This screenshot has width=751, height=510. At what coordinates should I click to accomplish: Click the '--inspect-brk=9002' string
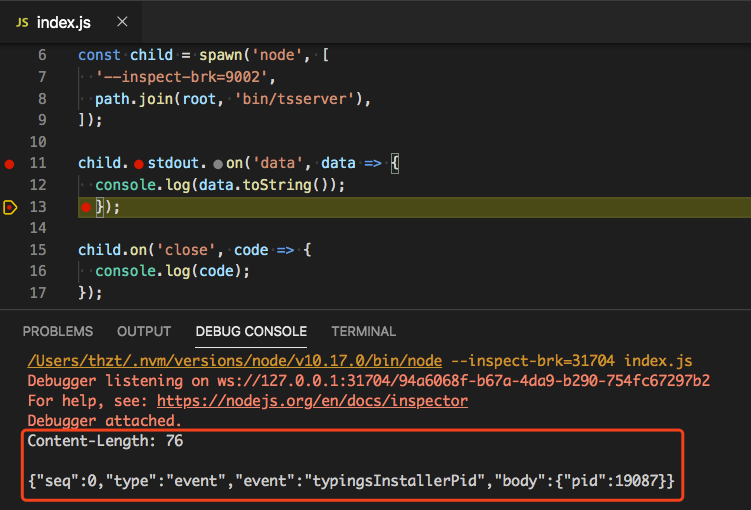(x=182, y=77)
